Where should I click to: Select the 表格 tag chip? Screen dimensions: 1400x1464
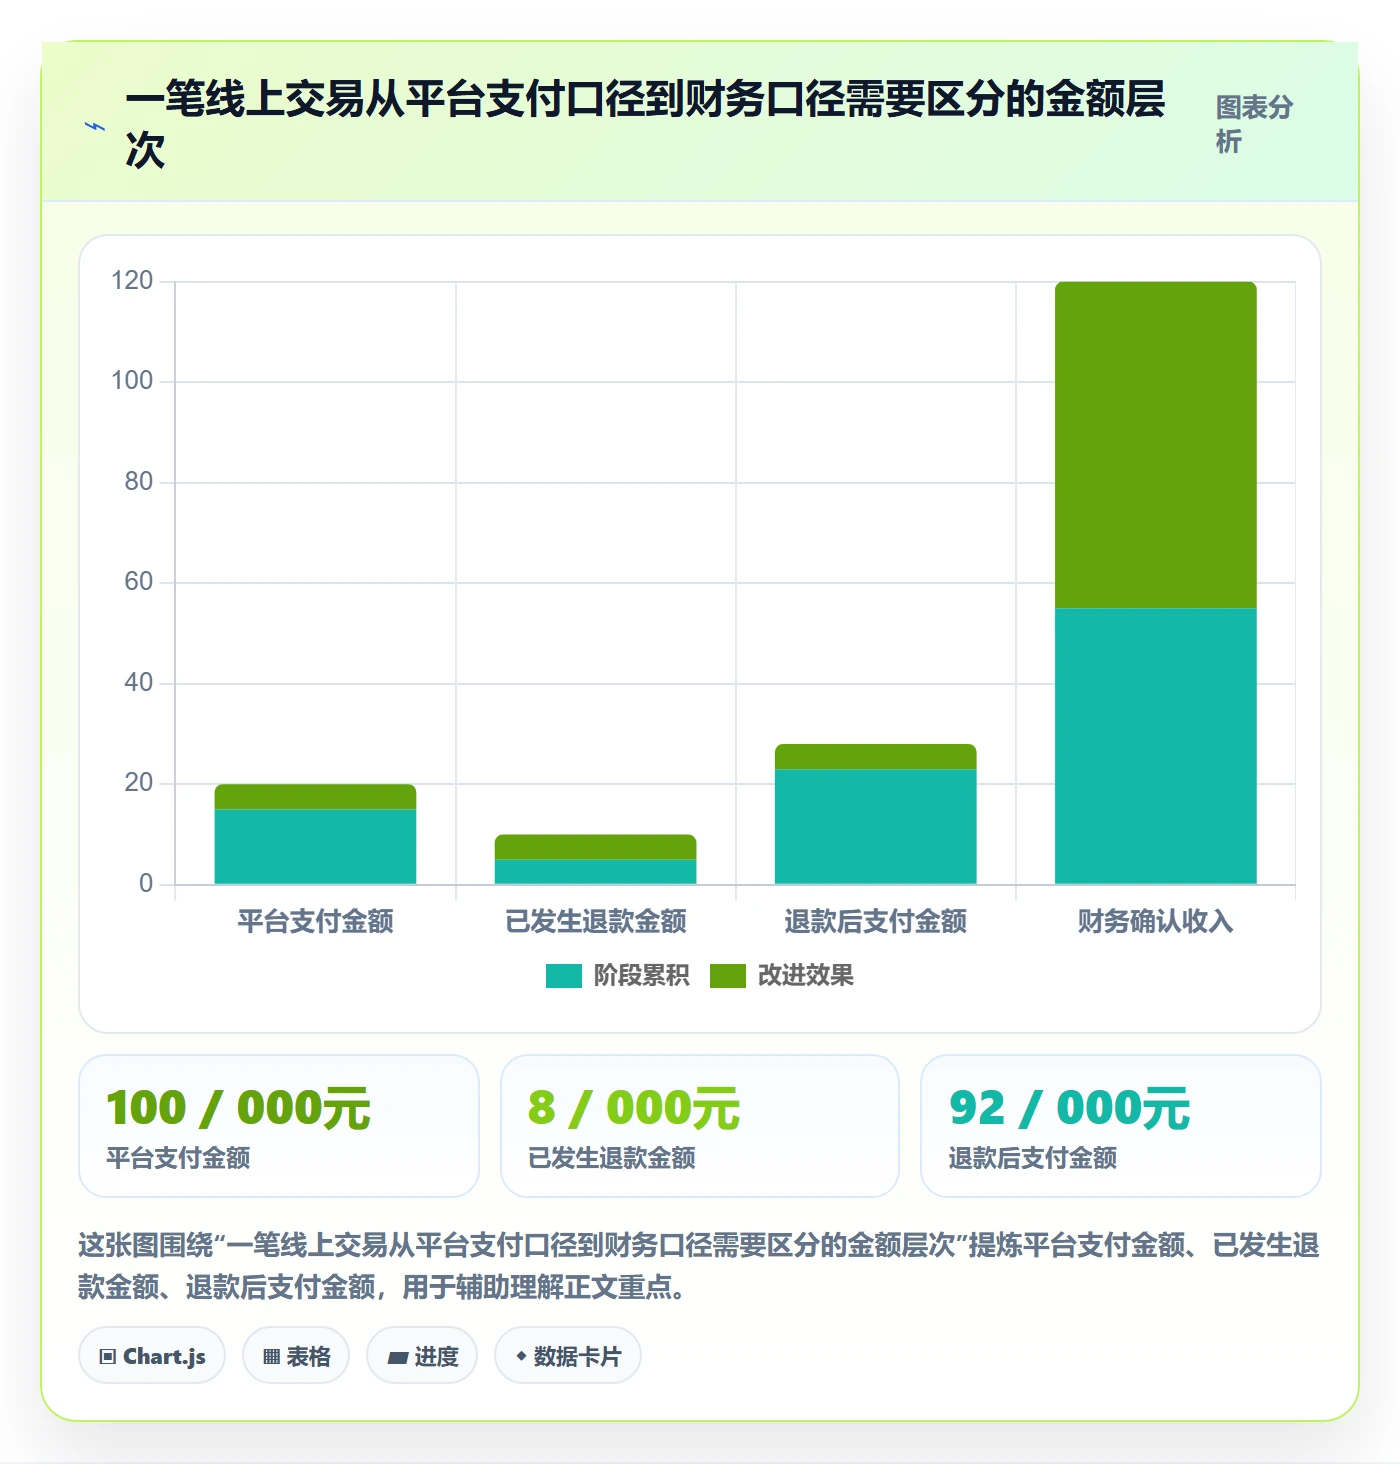(x=296, y=1356)
